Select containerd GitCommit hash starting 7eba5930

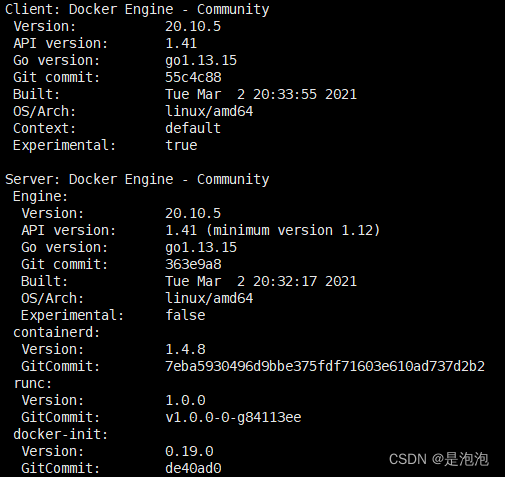(x=325, y=366)
